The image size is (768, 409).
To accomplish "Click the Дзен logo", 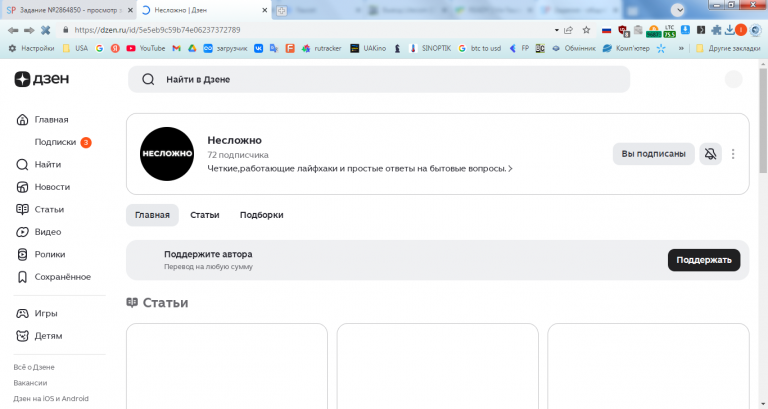I will [x=42, y=79].
